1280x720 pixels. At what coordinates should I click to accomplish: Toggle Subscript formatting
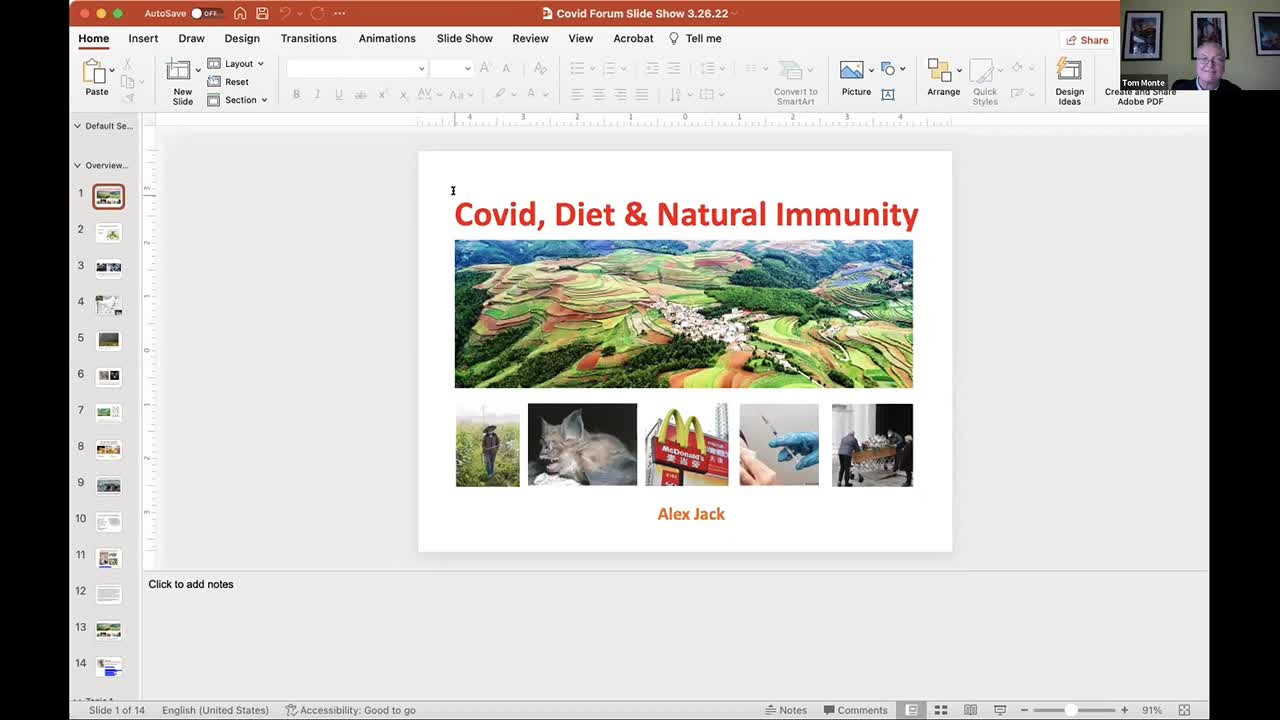[403, 94]
